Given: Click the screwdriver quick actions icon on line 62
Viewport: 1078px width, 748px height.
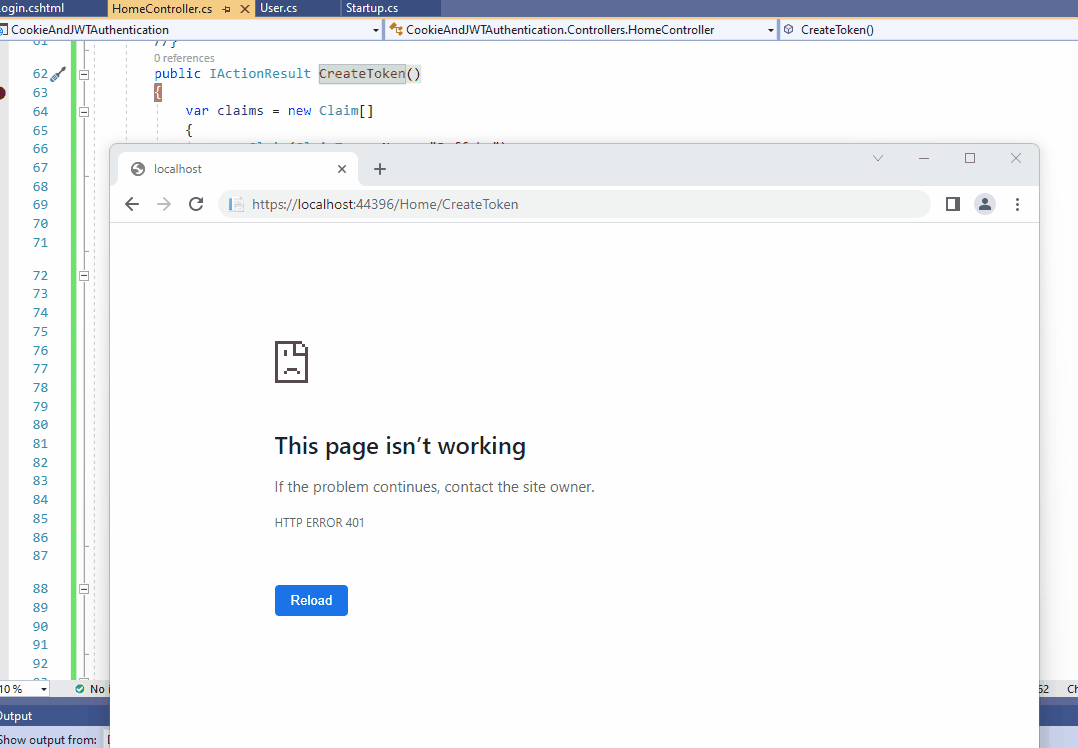Looking at the screenshot, I should click(58, 74).
